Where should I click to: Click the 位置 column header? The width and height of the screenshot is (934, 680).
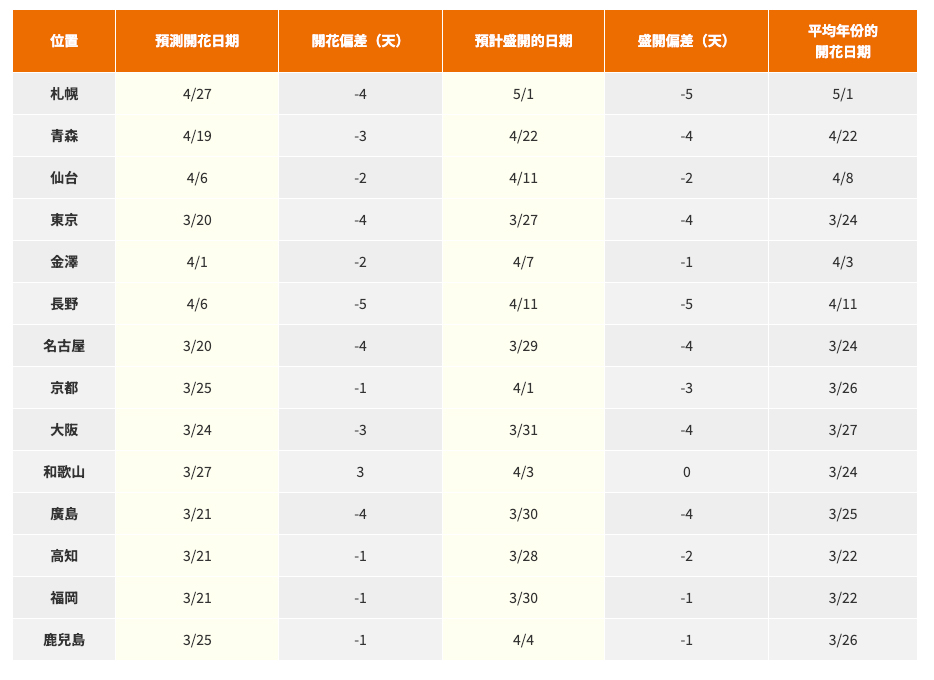coord(64,41)
